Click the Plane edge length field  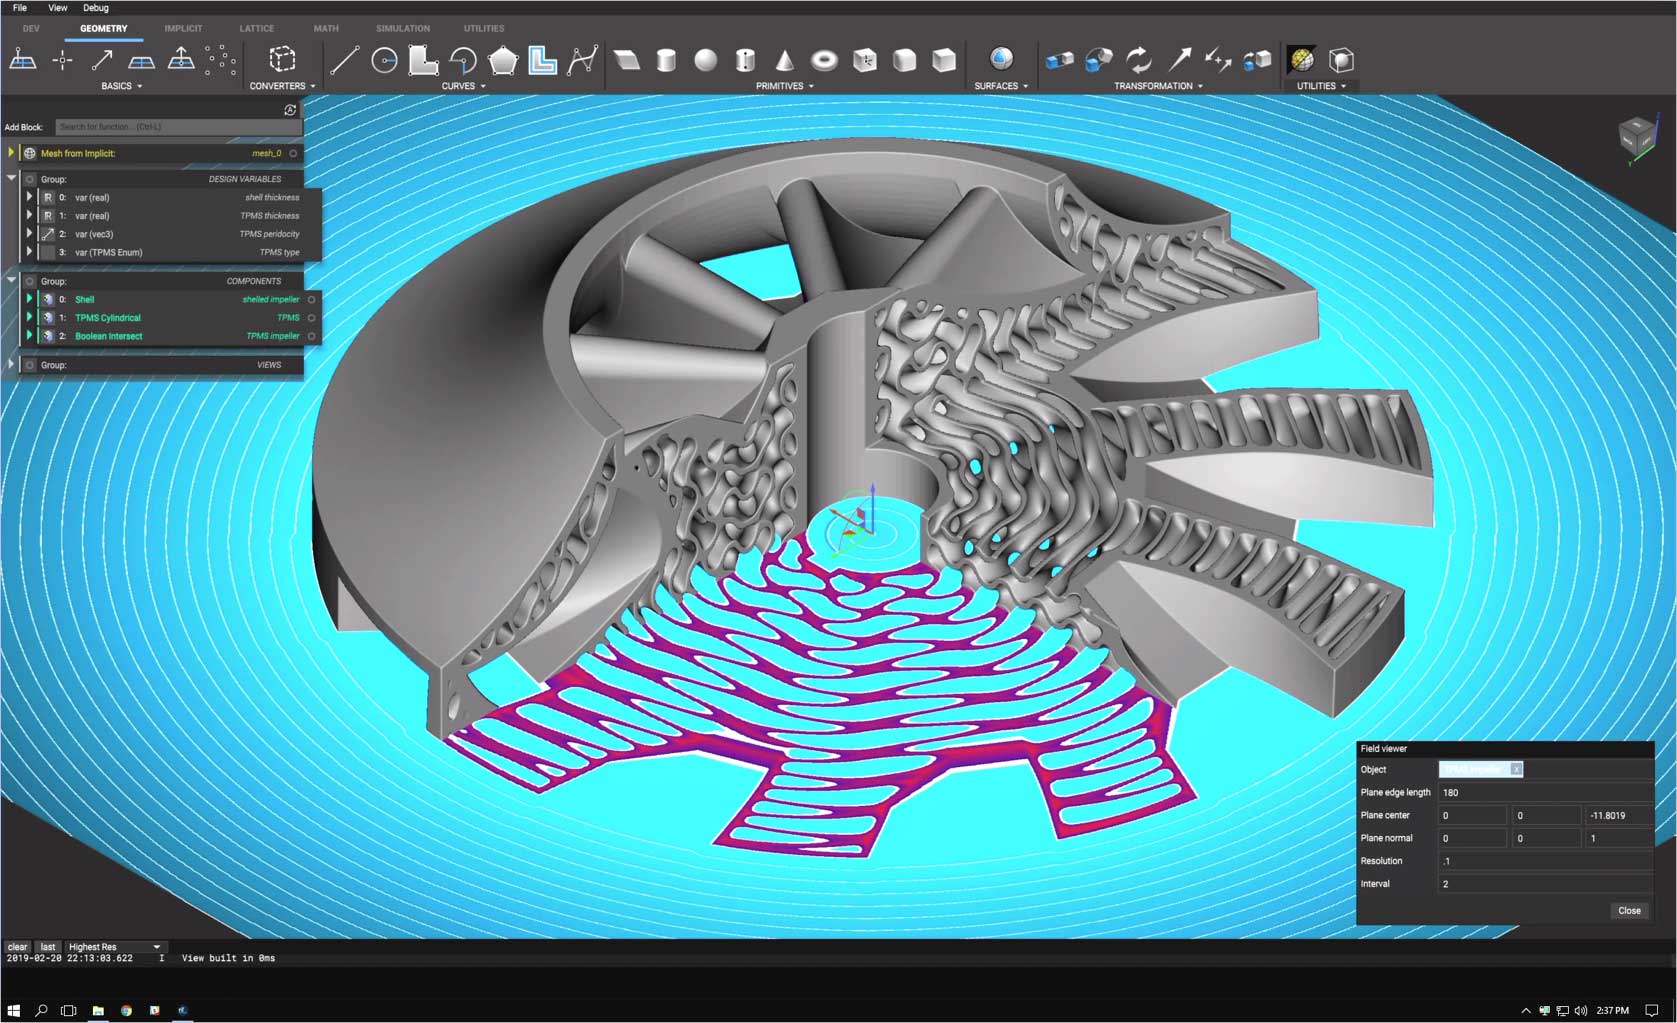(1544, 793)
